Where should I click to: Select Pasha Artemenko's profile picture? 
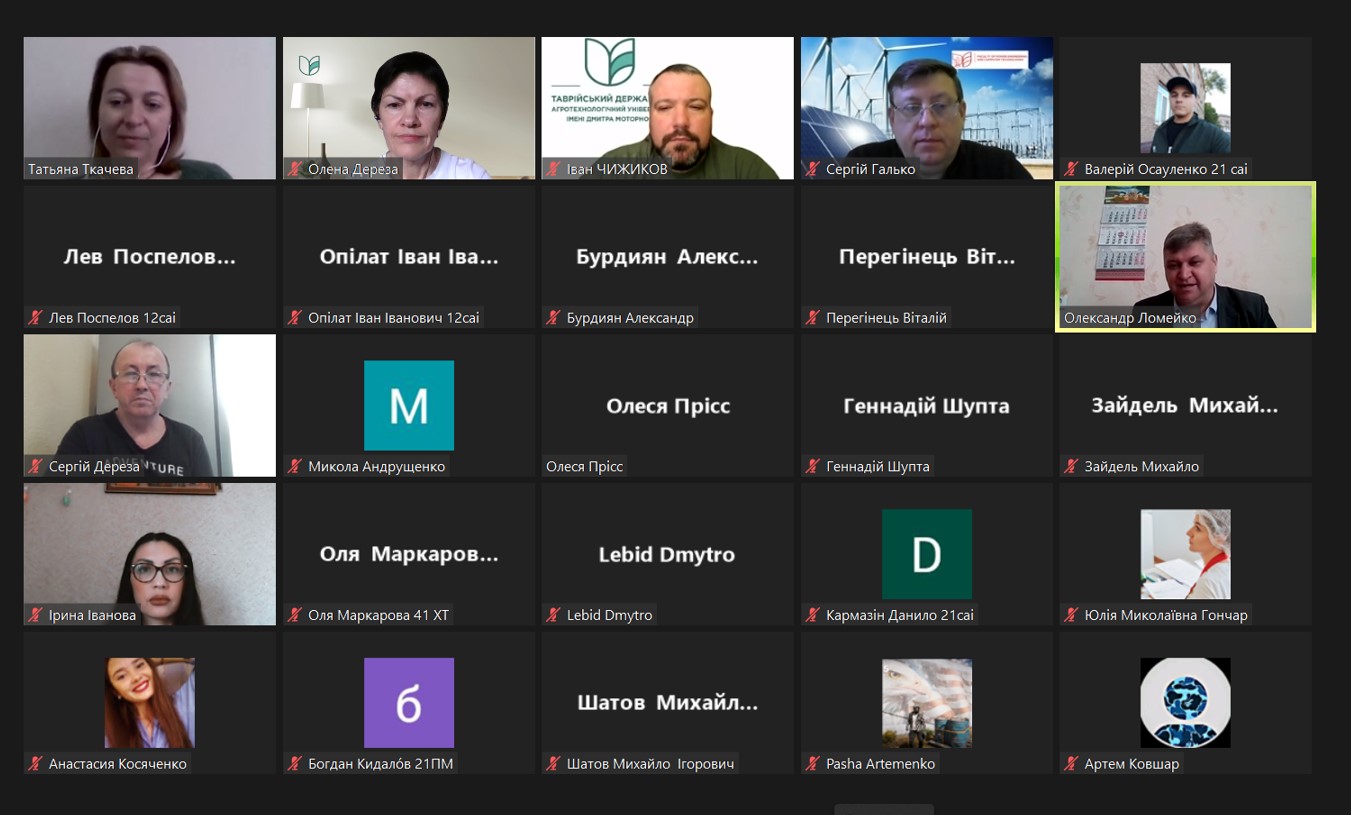927,703
